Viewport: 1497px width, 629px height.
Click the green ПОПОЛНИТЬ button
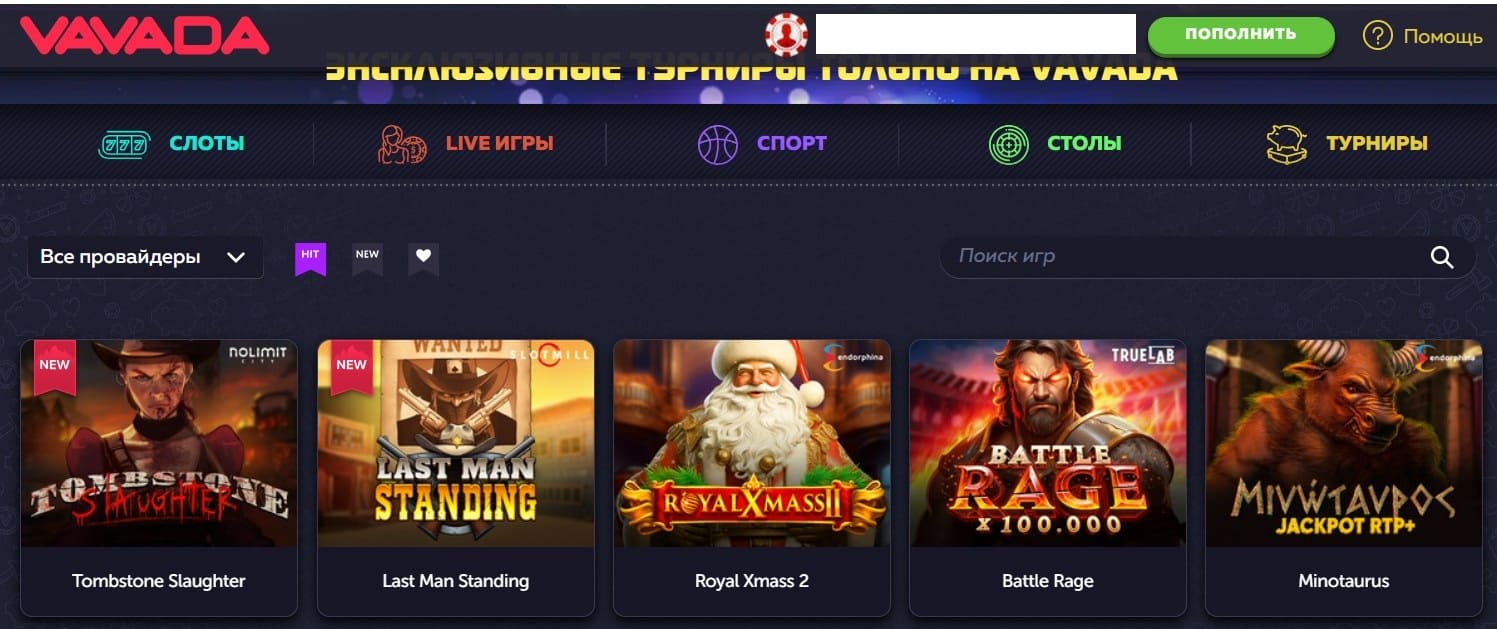coord(1241,35)
